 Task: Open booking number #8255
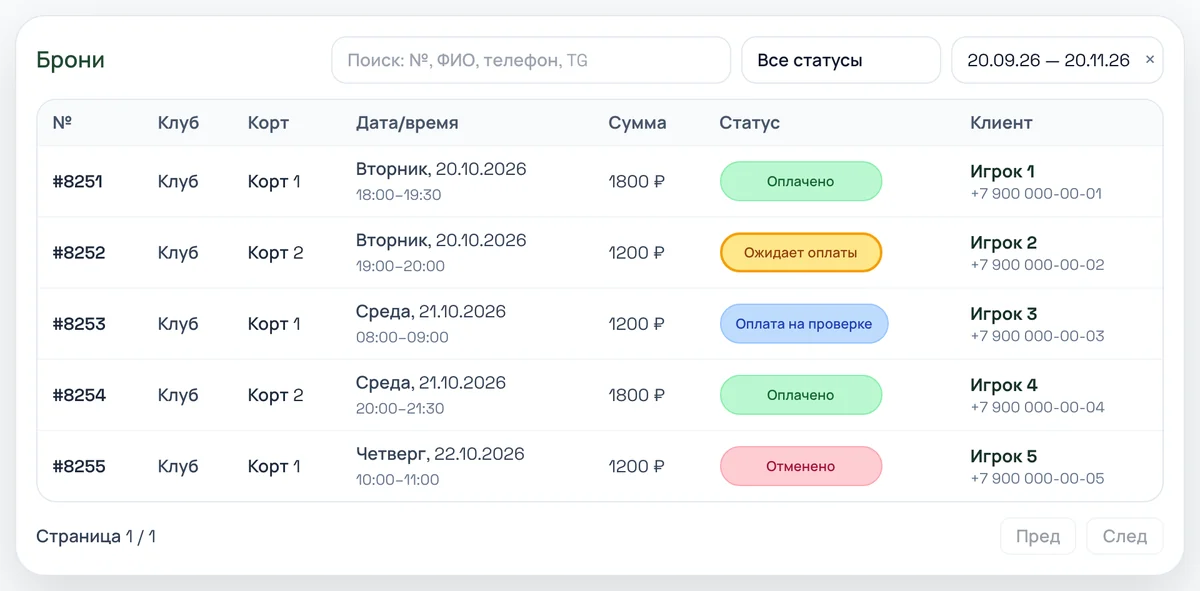tap(79, 466)
